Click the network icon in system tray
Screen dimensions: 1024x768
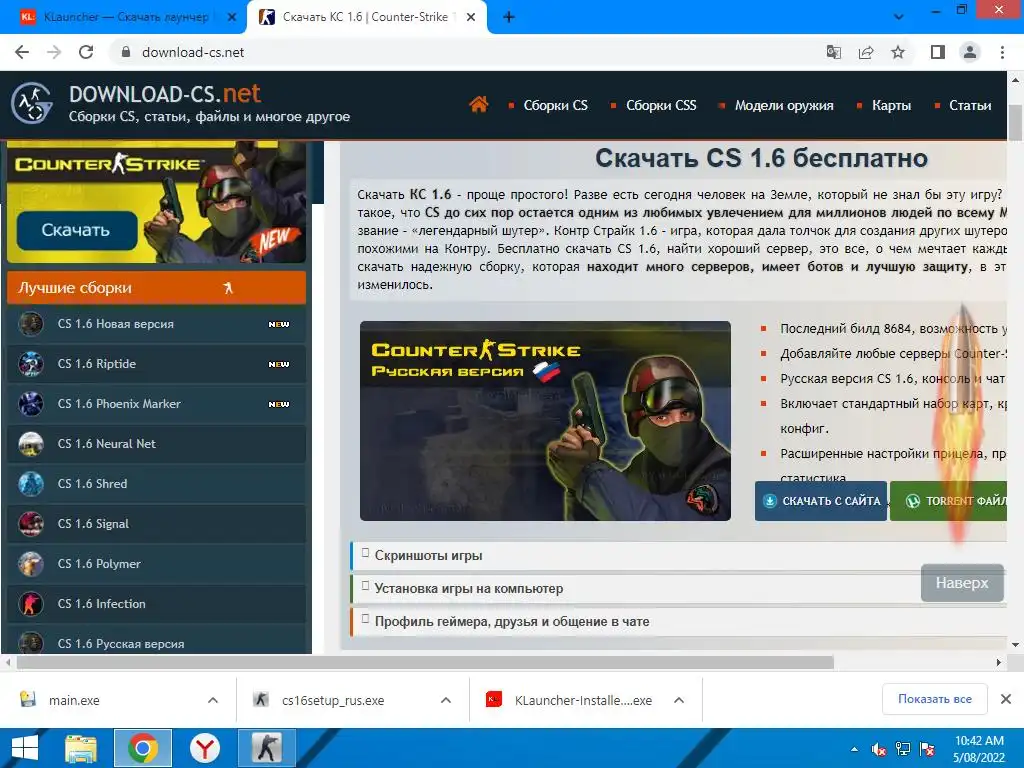pos(903,749)
